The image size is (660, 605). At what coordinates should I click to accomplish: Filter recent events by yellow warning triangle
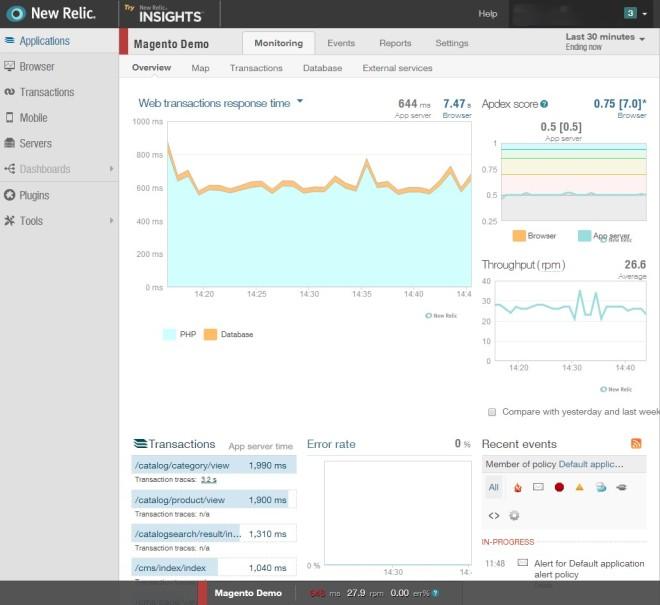coord(580,487)
